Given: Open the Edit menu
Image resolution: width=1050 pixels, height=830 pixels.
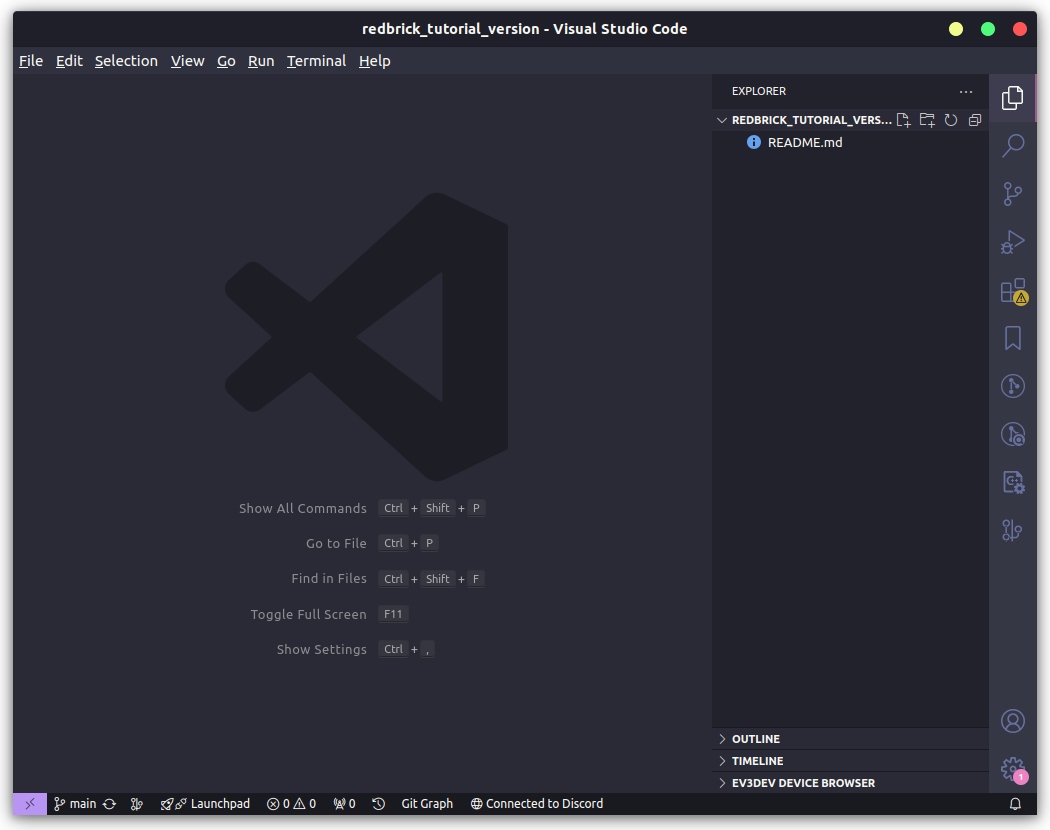Looking at the screenshot, I should (69, 61).
